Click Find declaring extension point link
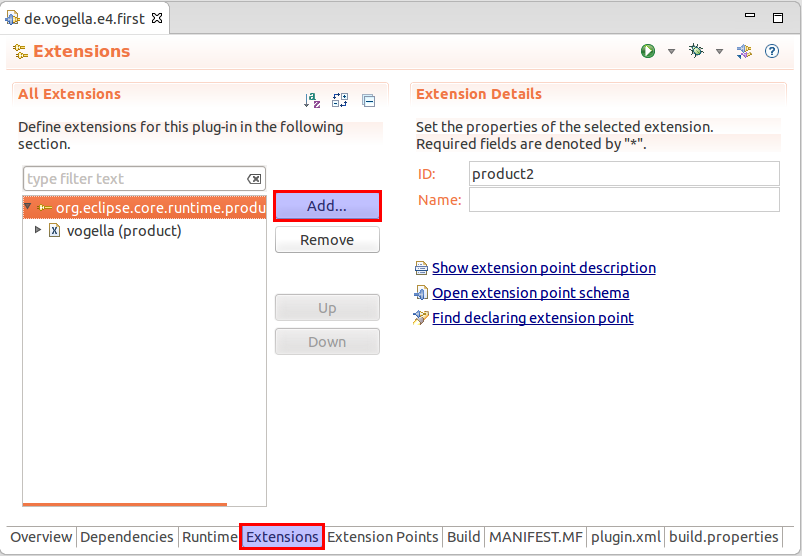The height and width of the screenshot is (556, 802). pyautogui.click(x=532, y=318)
